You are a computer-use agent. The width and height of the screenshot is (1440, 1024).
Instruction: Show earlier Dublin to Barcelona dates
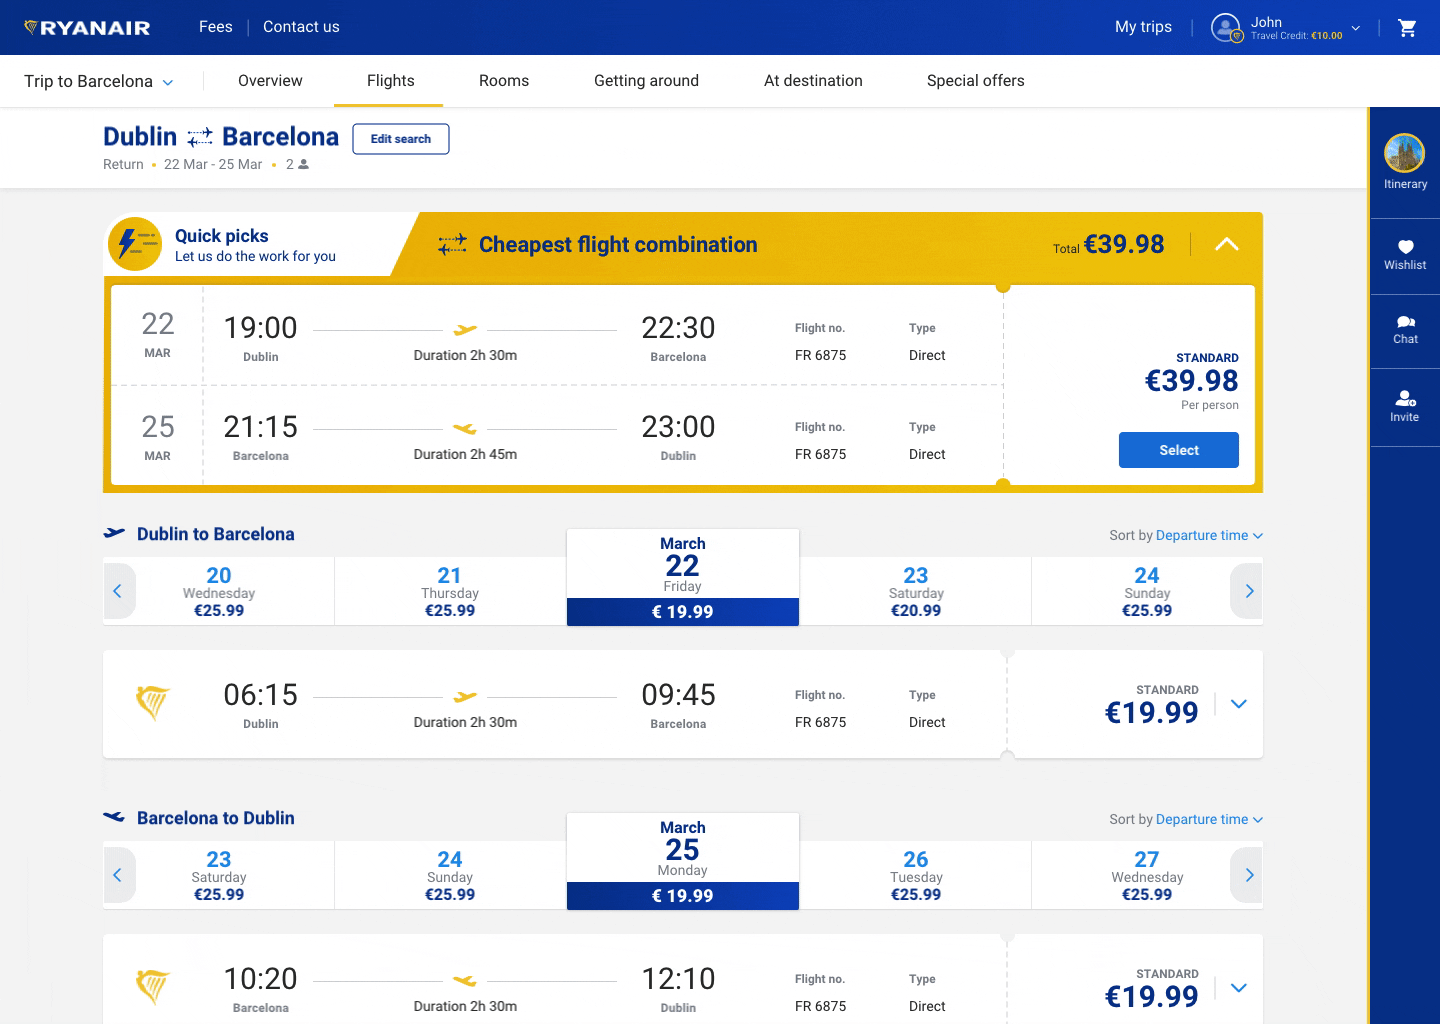point(118,591)
